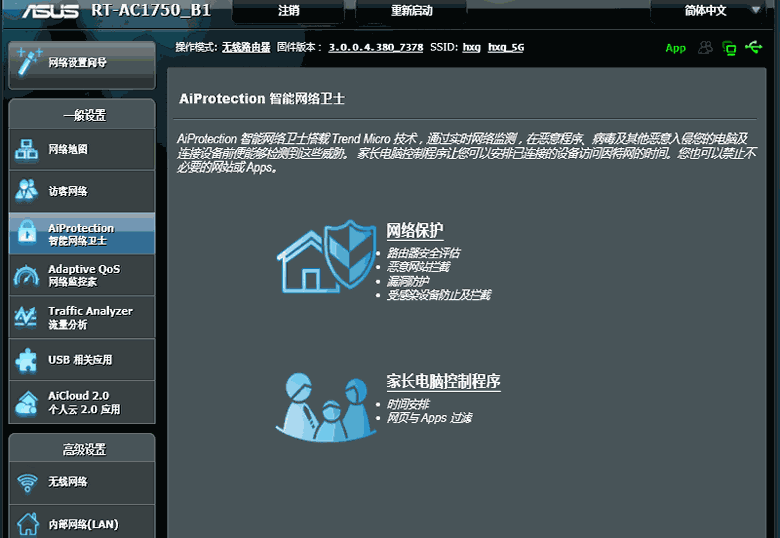Click the family Parental Controls graphic

326,407
